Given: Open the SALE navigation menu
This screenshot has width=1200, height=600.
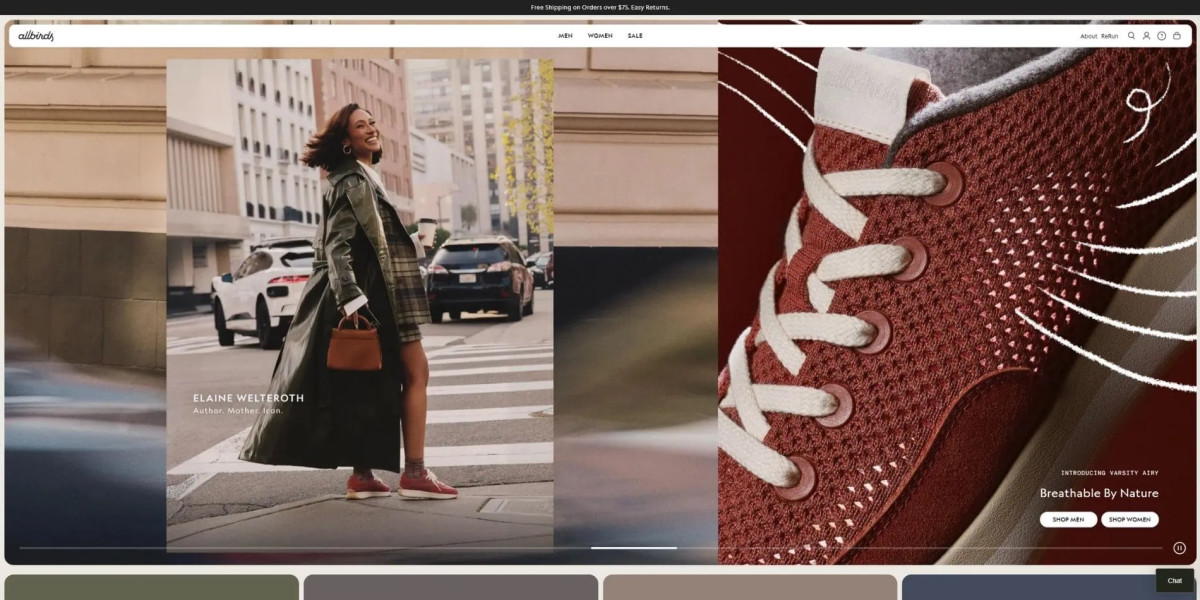Looking at the screenshot, I should pos(635,36).
